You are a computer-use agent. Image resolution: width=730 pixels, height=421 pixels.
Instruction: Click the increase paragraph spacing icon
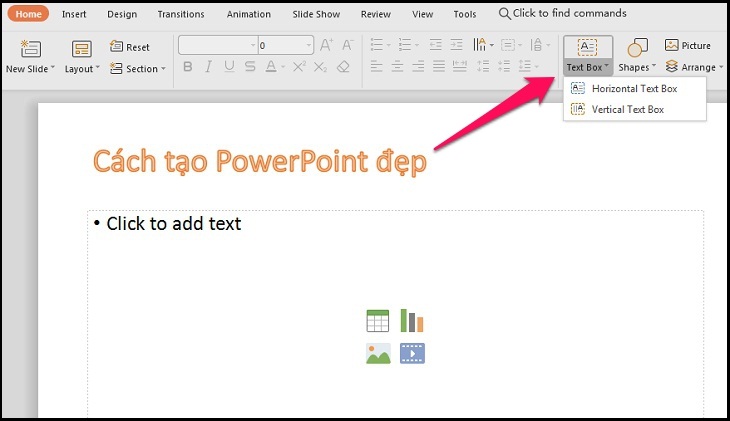[483, 67]
